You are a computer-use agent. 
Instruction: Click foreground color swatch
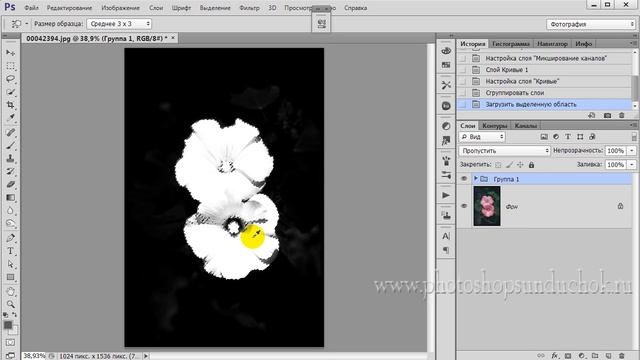click(8, 325)
